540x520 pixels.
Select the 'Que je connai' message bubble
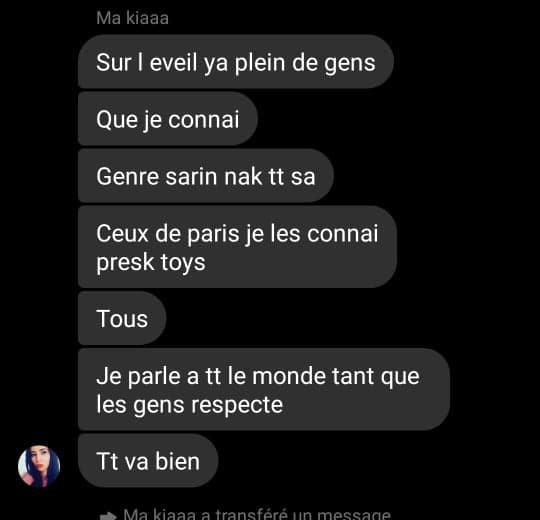click(168, 119)
